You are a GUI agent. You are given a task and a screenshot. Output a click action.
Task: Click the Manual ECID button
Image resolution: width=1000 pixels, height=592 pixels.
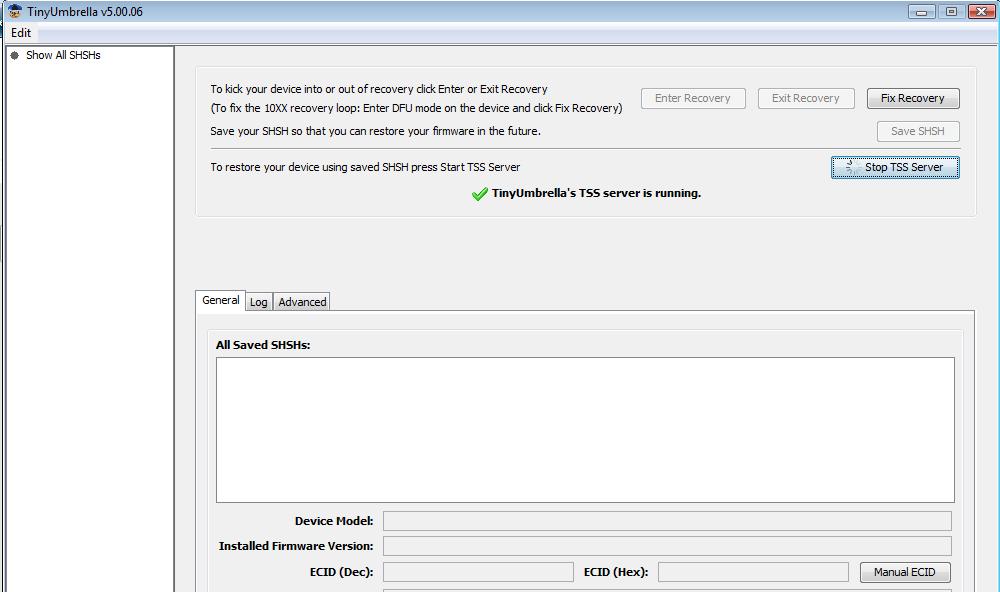(x=904, y=572)
